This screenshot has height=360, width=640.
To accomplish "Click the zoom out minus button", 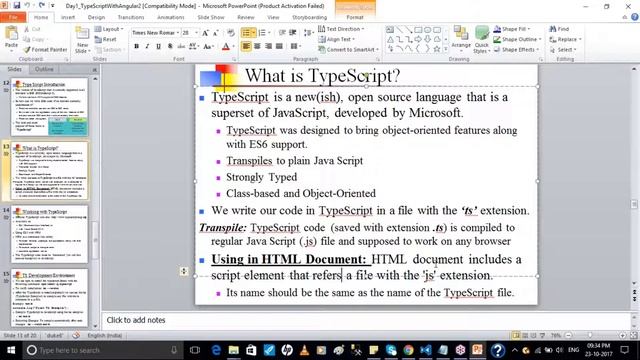I will pos(568,336).
